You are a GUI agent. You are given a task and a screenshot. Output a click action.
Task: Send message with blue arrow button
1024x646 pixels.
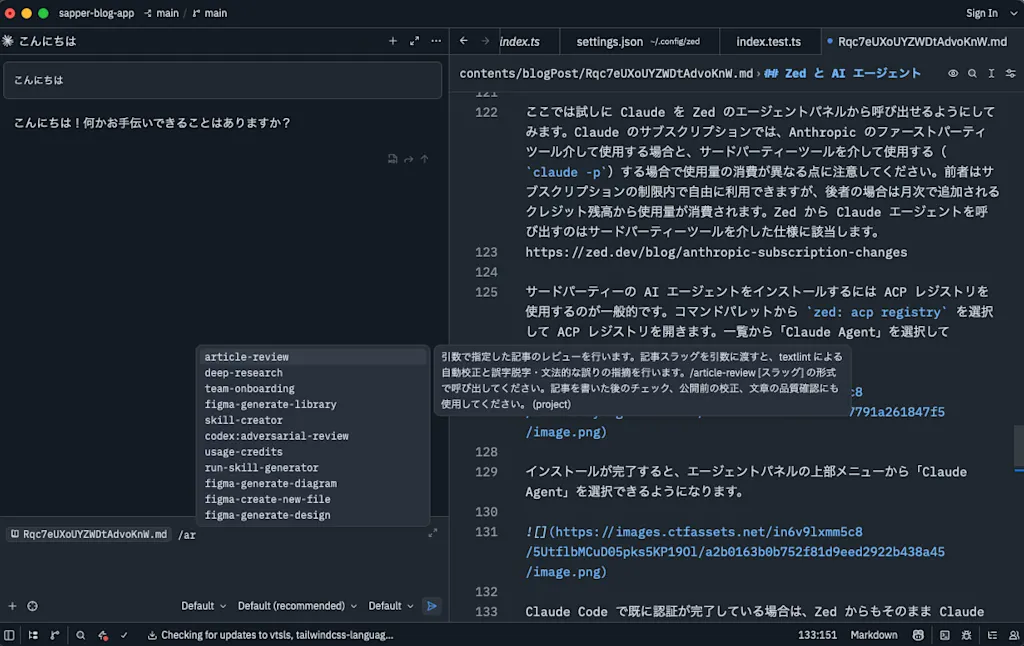(432, 606)
